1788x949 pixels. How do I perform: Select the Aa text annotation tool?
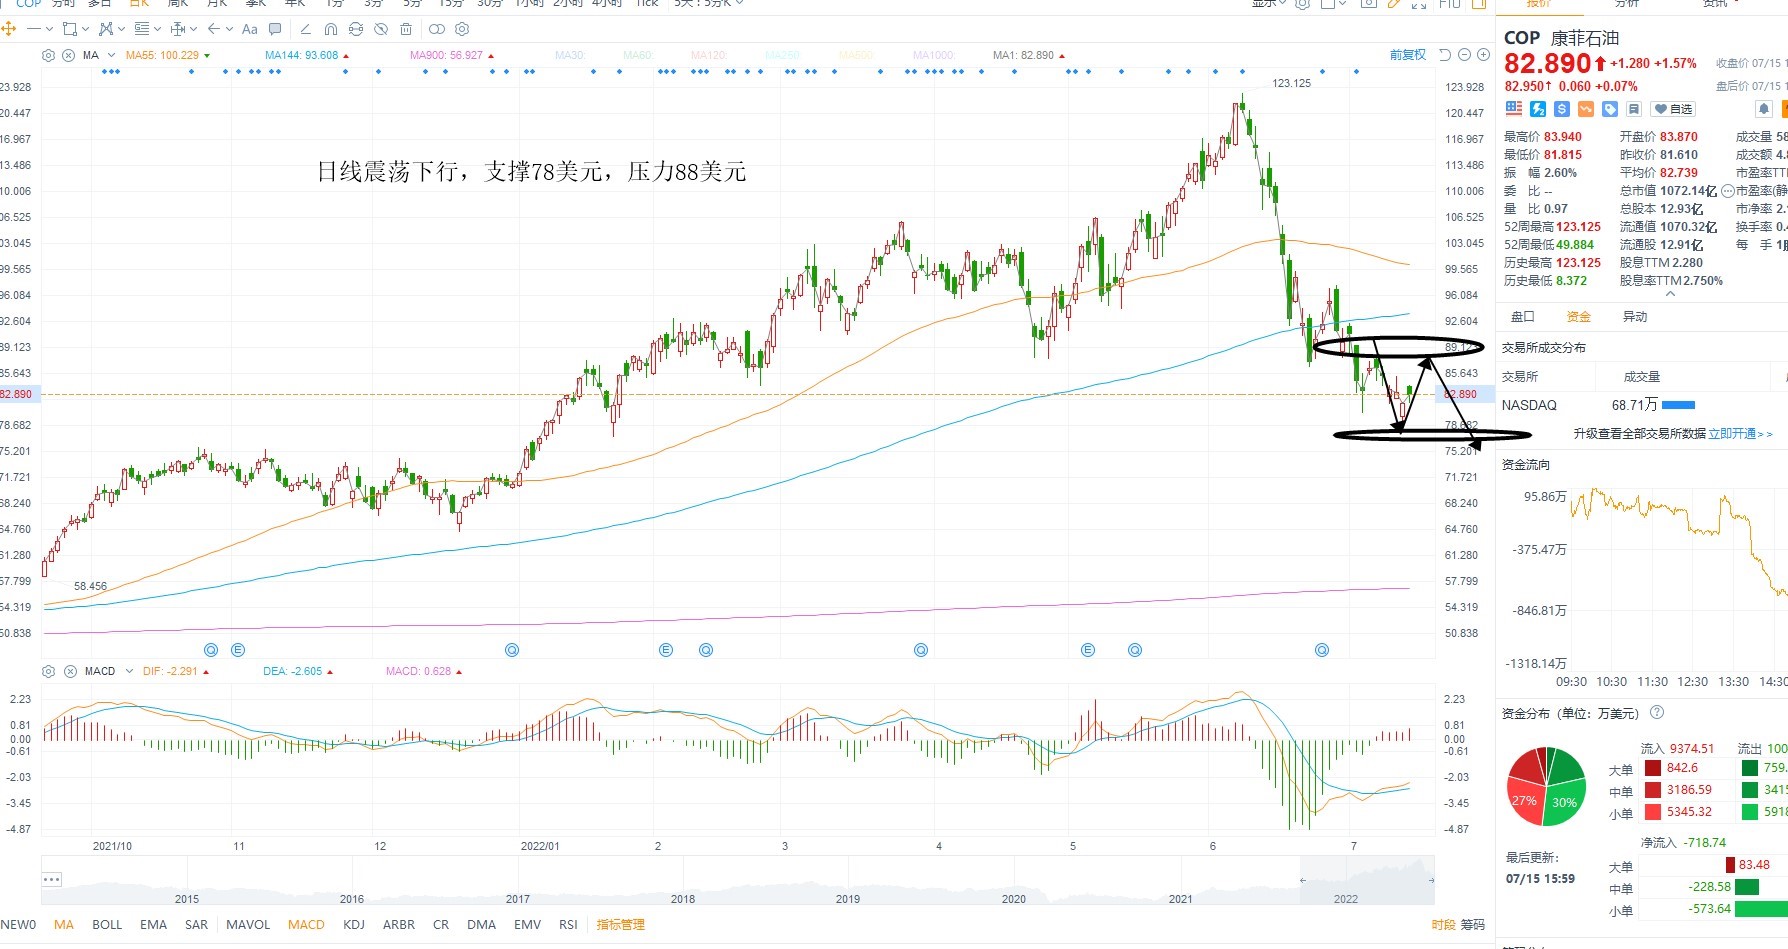(x=250, y=29)
